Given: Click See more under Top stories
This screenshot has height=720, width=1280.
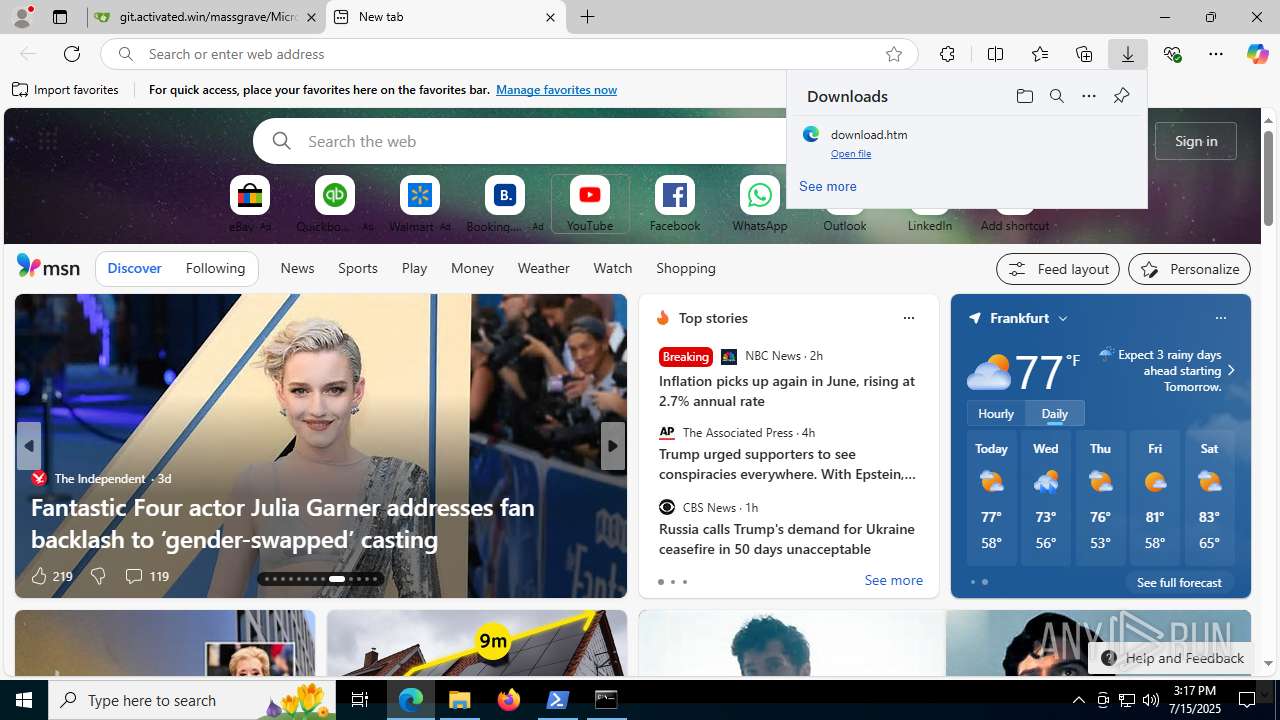Looking at the screenshot, I should point(893,580).
